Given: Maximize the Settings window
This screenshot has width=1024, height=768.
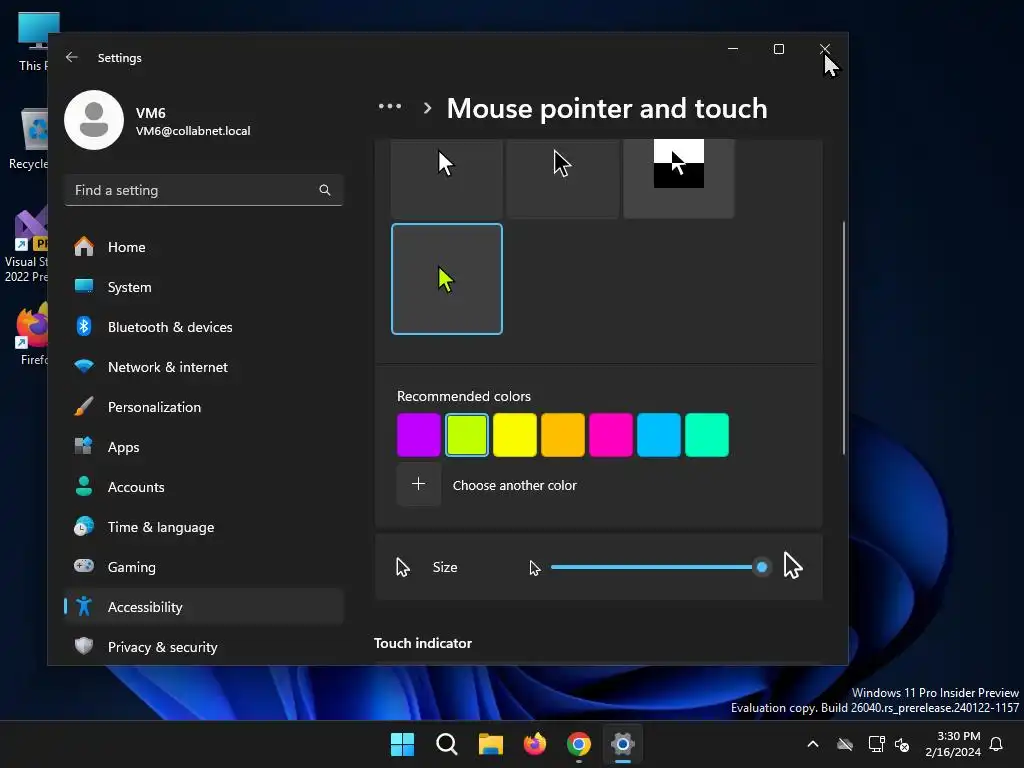Looking at the screenshot, I should (x=778, y=49).
